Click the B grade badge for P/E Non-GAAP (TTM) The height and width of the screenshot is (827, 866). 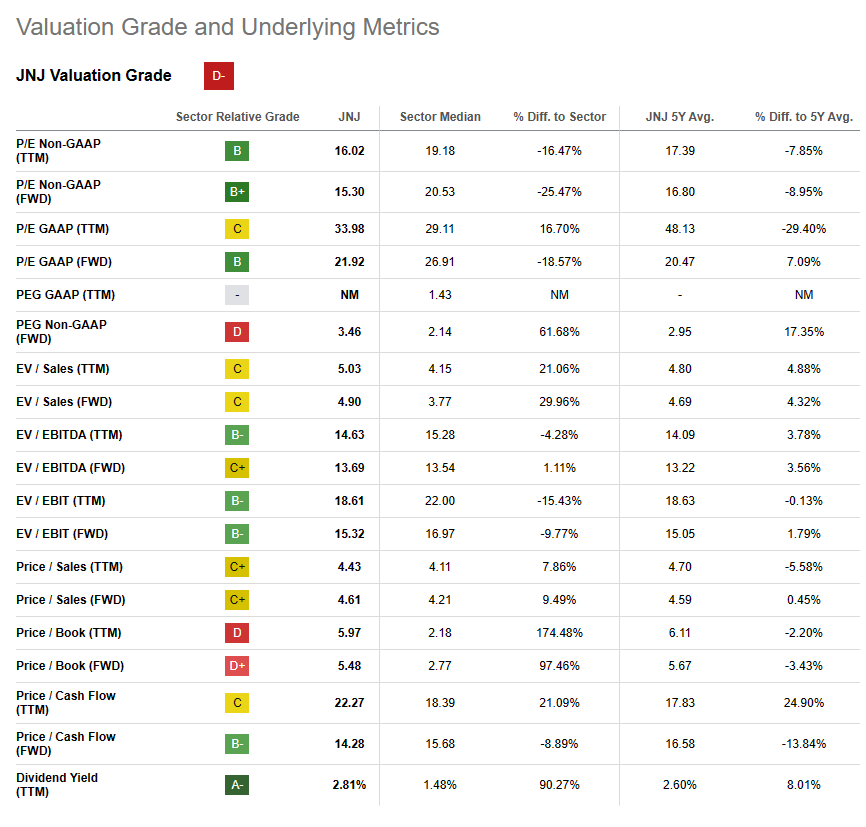[x=237, y=151]
